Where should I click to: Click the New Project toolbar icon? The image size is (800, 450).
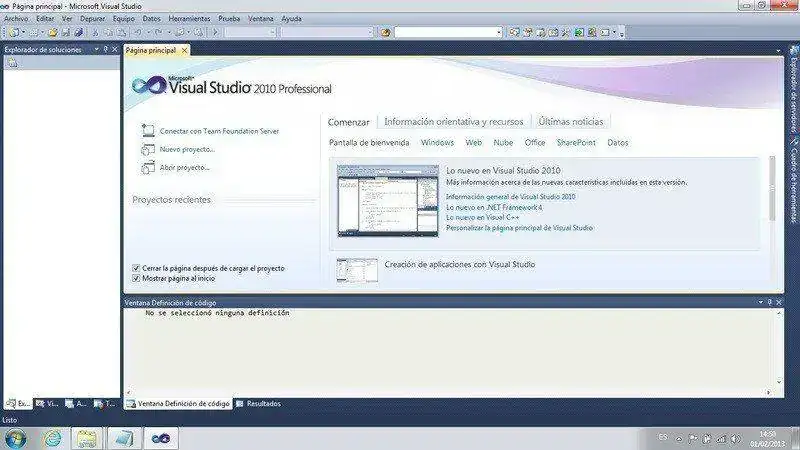tap(14, 32)
